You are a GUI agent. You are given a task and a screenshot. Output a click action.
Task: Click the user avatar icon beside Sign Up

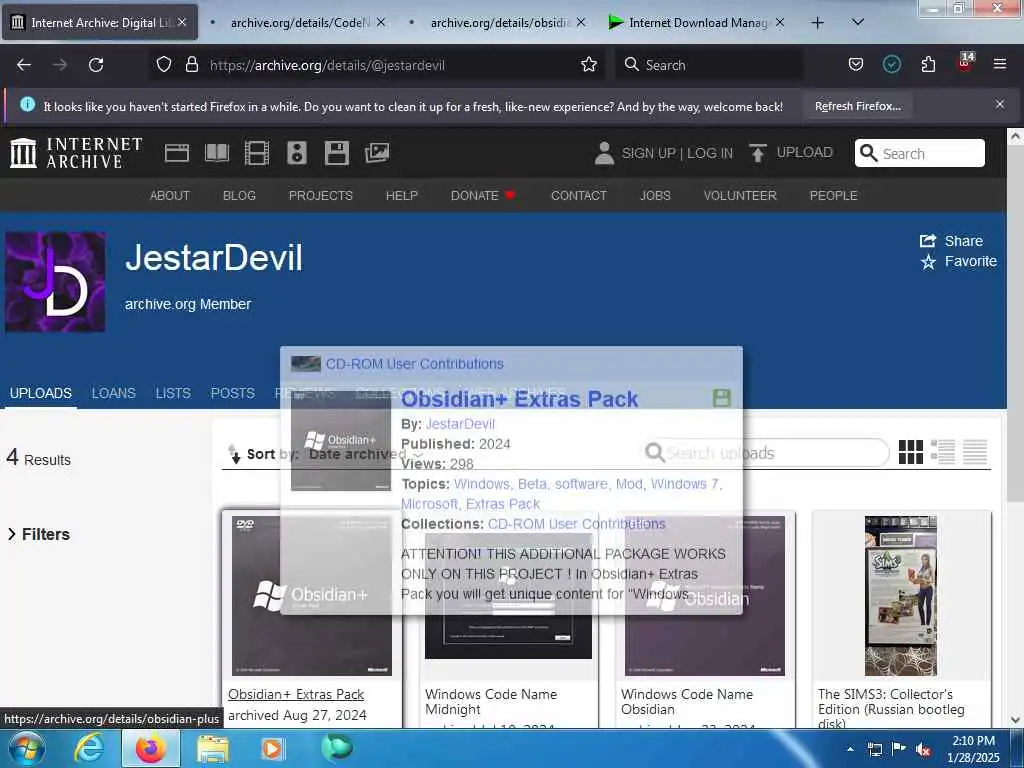[604, 153]
